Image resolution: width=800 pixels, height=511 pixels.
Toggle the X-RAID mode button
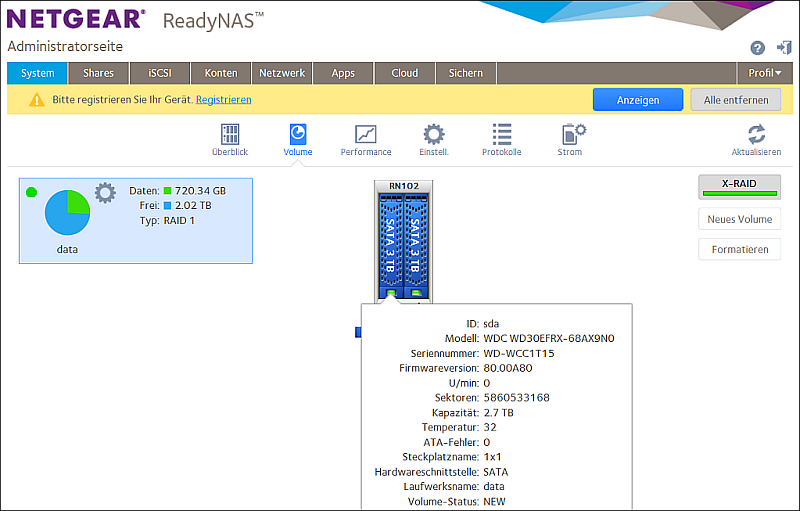point(739,188)
